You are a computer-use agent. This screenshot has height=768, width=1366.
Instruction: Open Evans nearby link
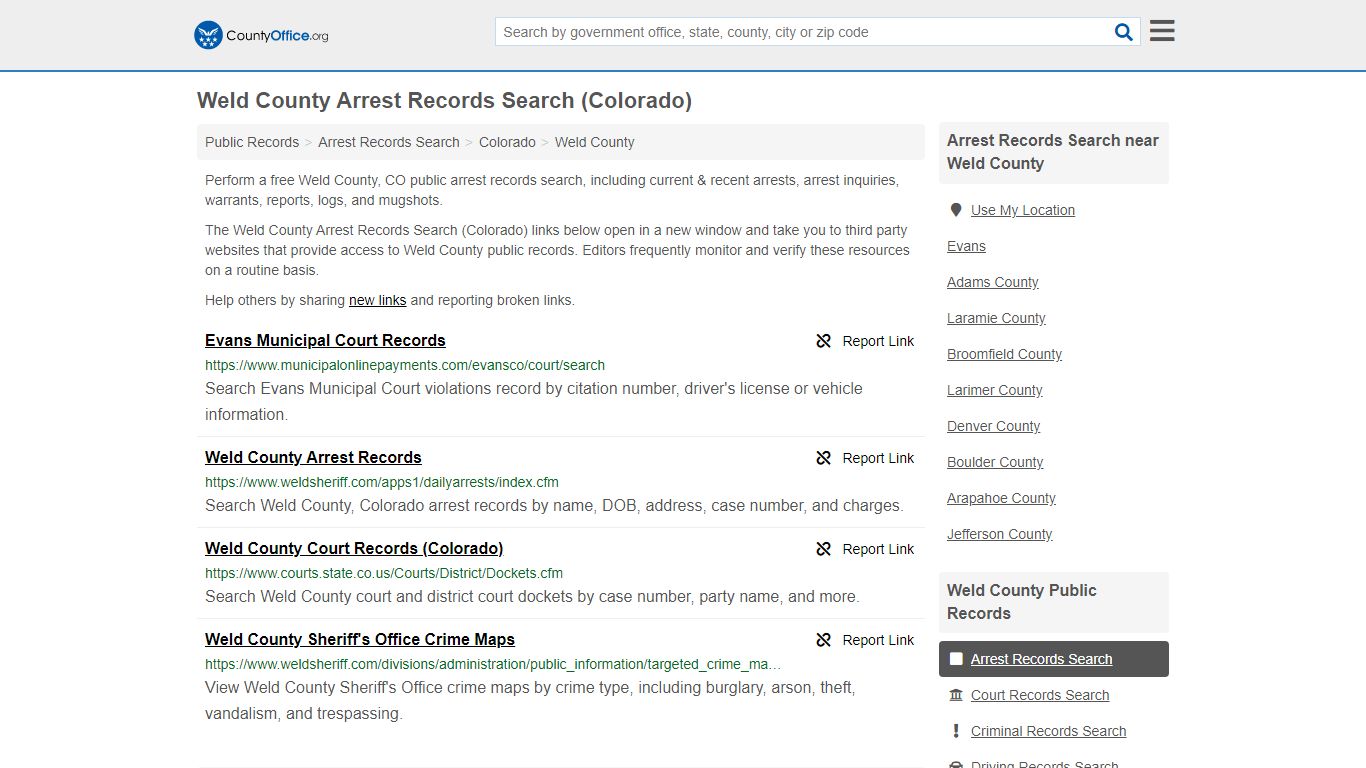(x=966, y=246)
